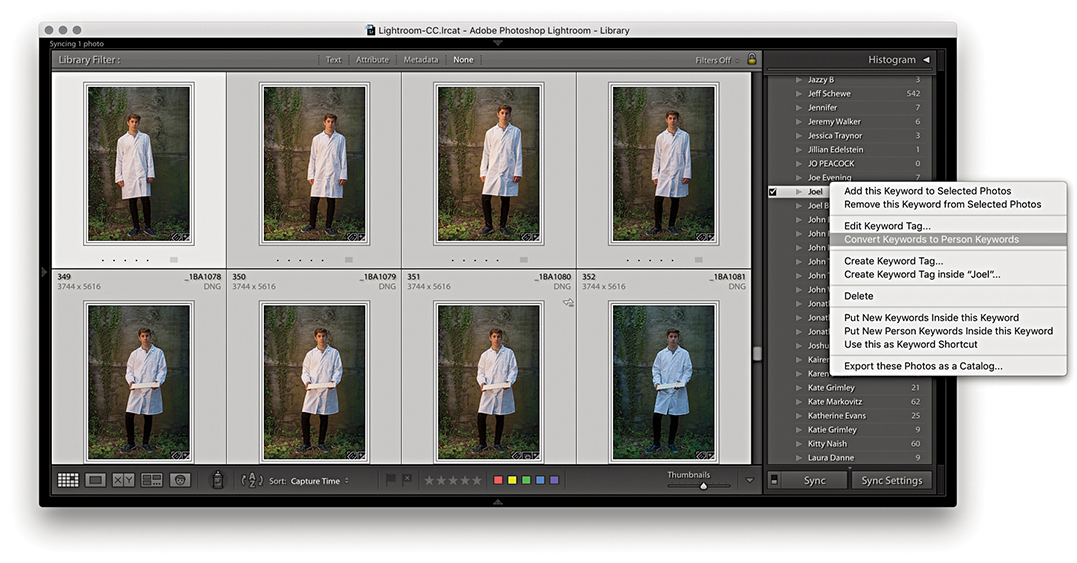Screen dimensions: 1077x563
Task: Set the pick flag in toolbar
Action: point(392,481)
